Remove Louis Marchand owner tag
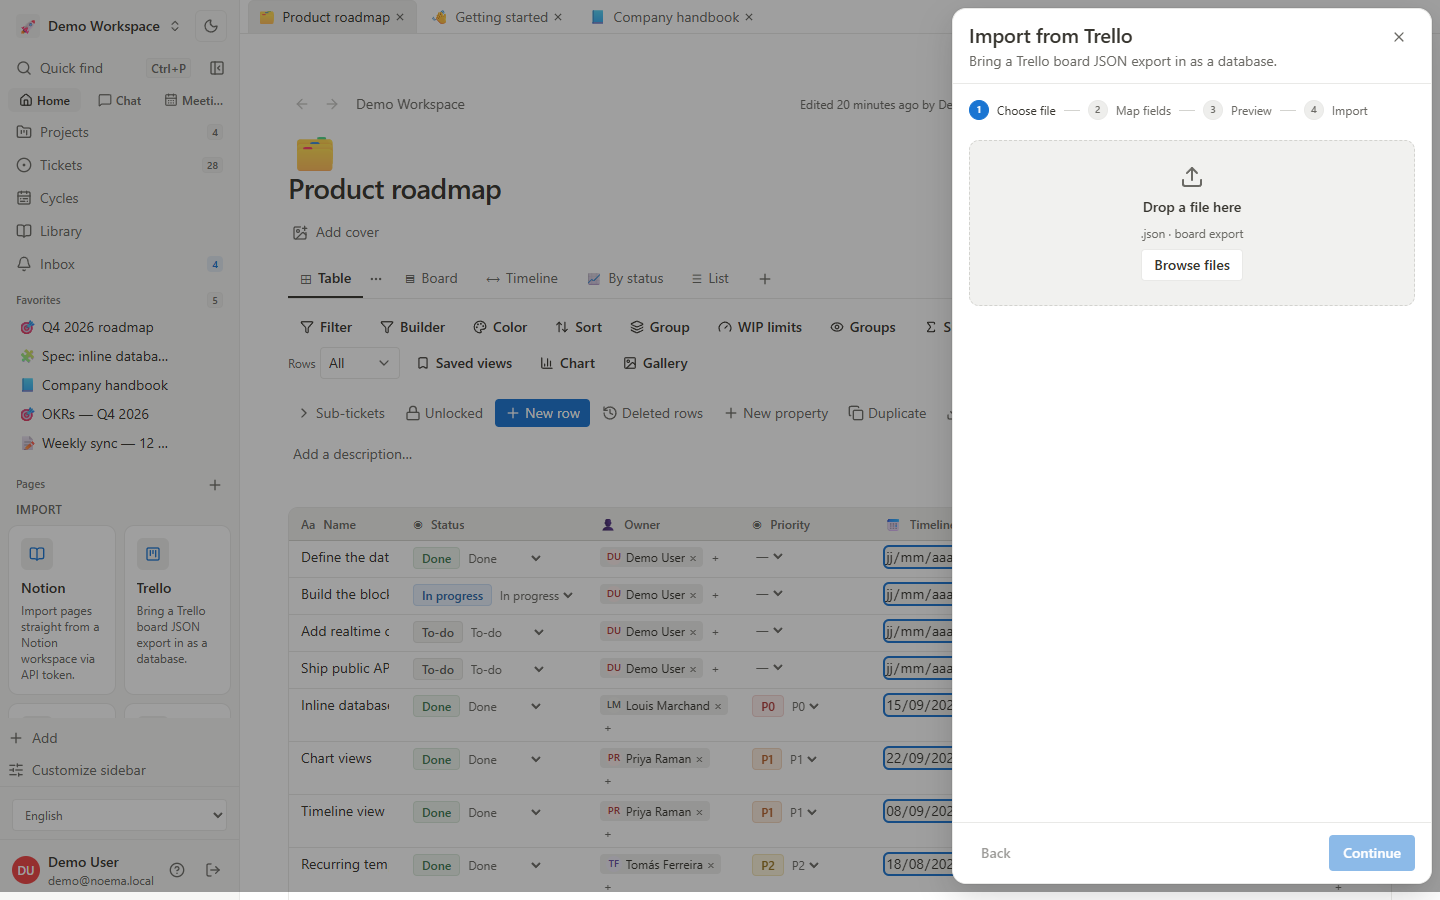The height and width of the screenshot is (900, 1440). coord(718,706)
